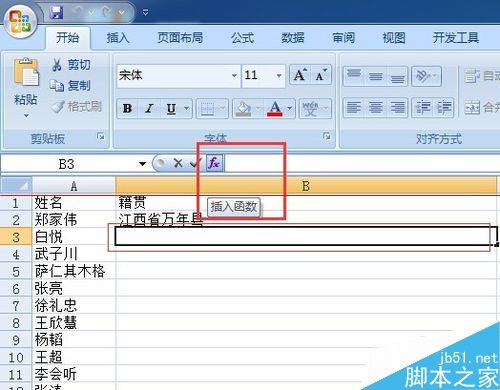Save the workbook from quick access
The width and height of the screenshot is (500, 390).
point(57,12)
